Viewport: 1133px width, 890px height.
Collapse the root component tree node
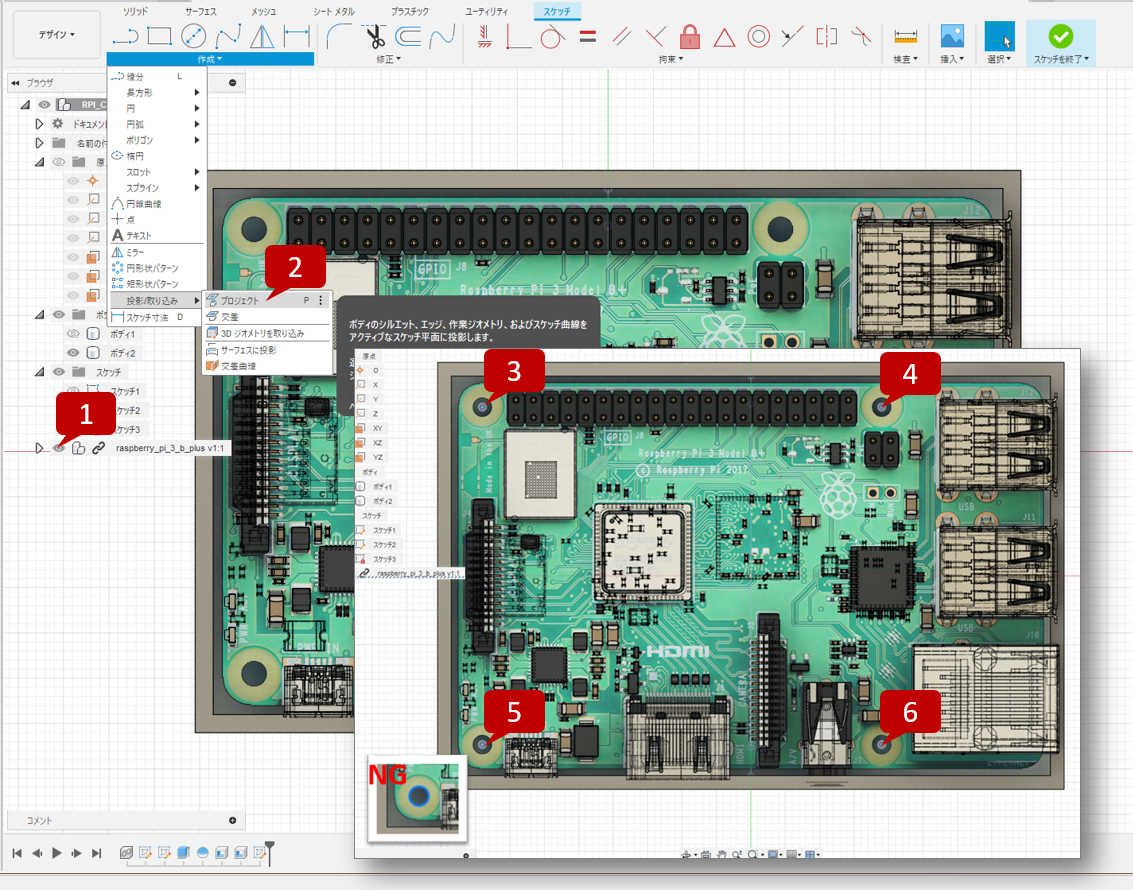pyautogui.click(x=25, y=105)
